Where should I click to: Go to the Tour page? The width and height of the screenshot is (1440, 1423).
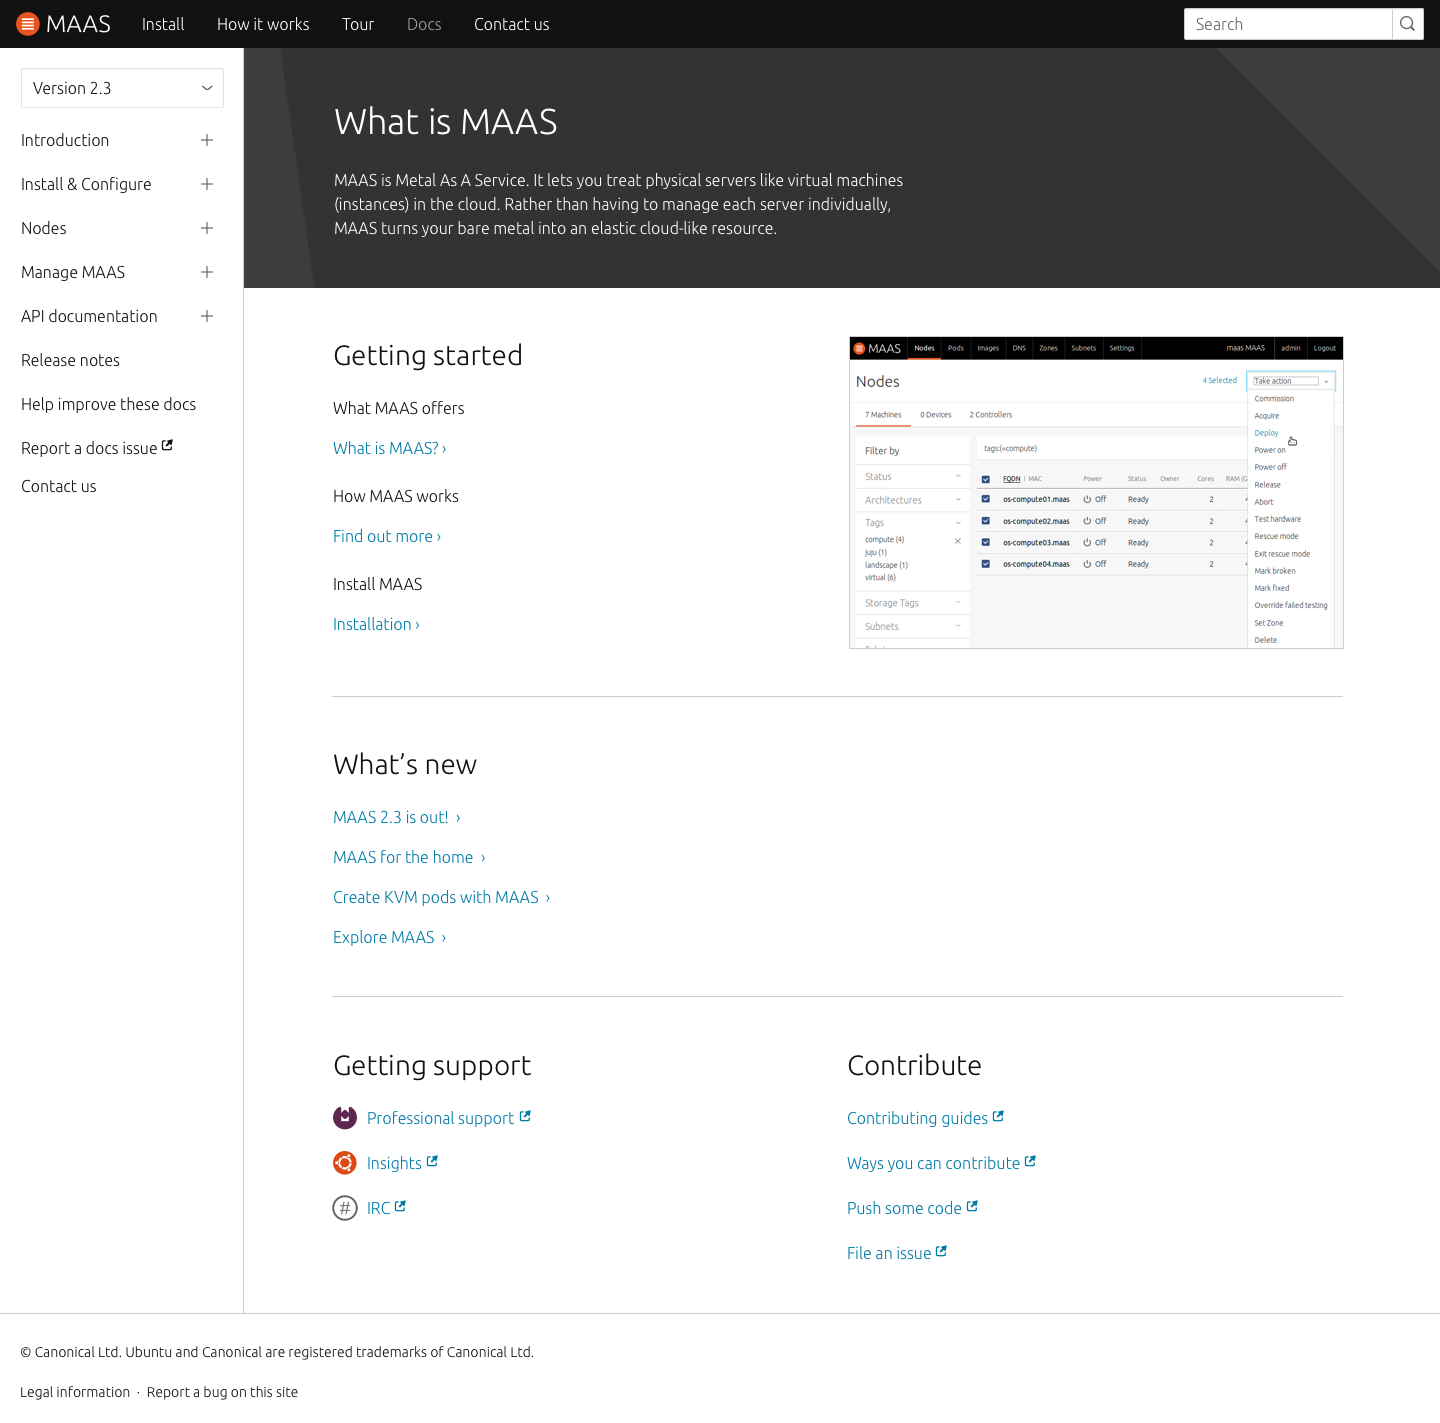coord(358,24)
